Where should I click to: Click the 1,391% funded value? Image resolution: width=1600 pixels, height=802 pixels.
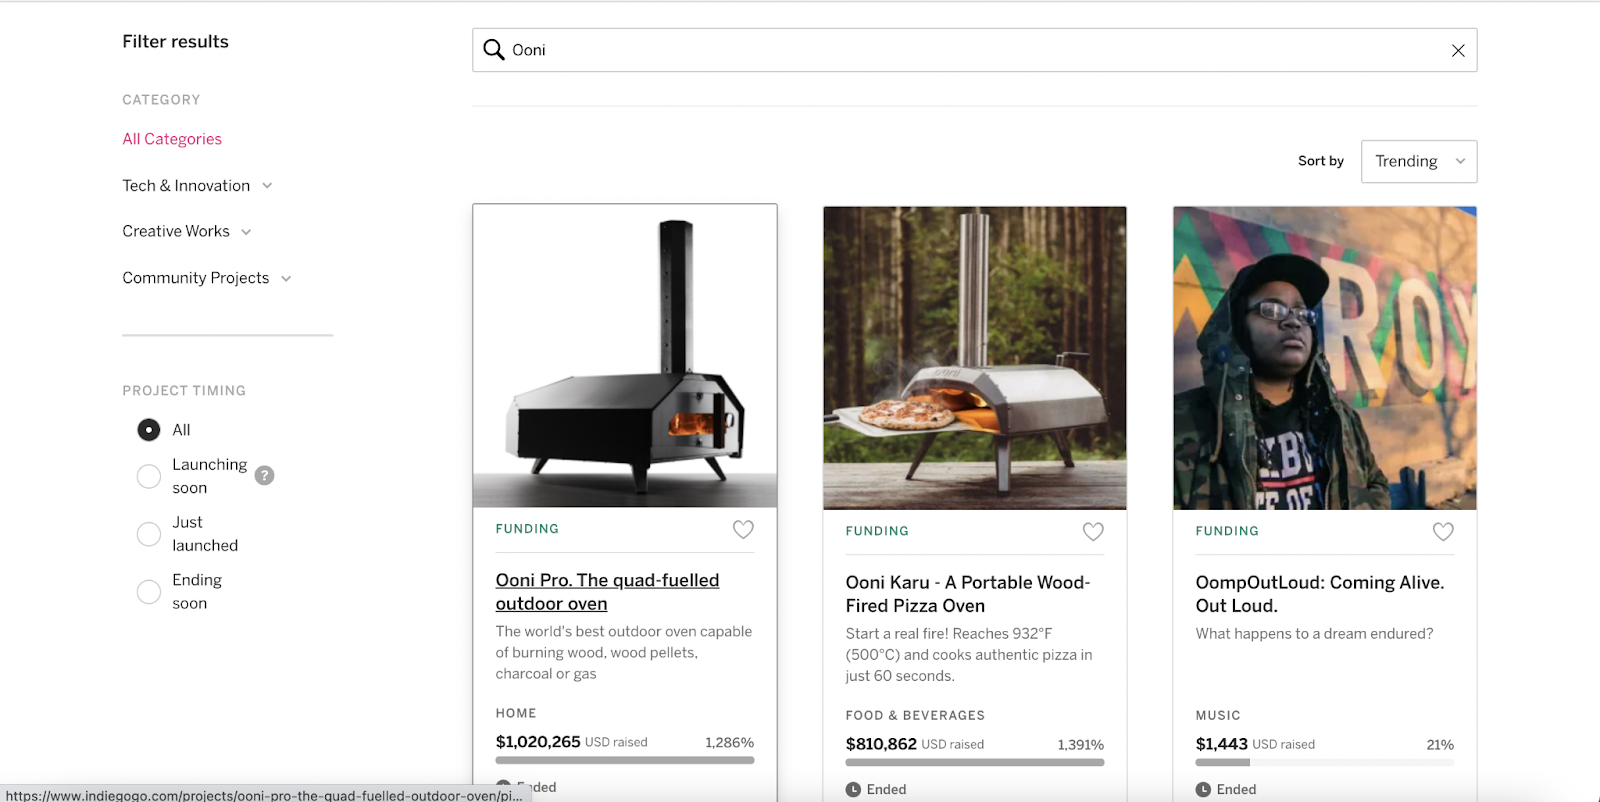coord(1080,744)
